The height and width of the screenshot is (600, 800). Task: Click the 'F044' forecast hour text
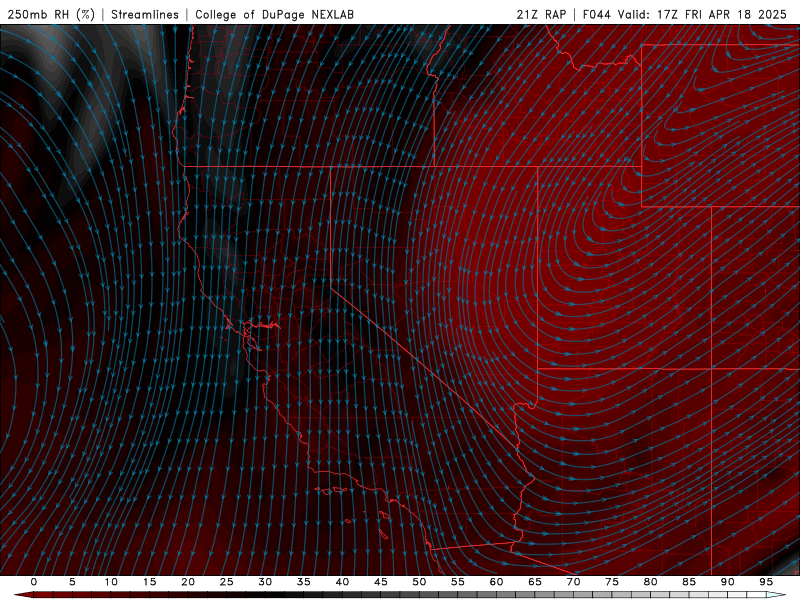click(596, 15)
